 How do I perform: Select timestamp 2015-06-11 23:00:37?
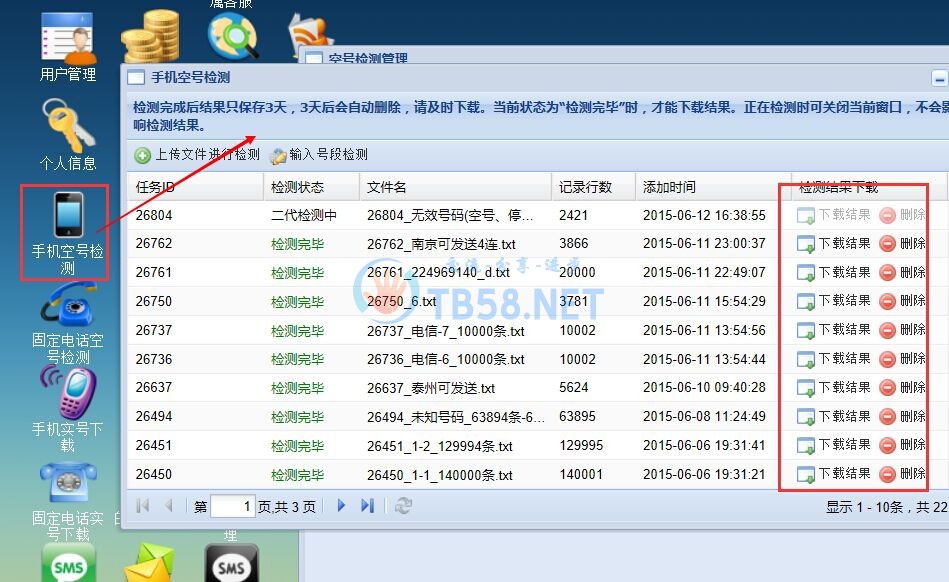coord(704,244)
